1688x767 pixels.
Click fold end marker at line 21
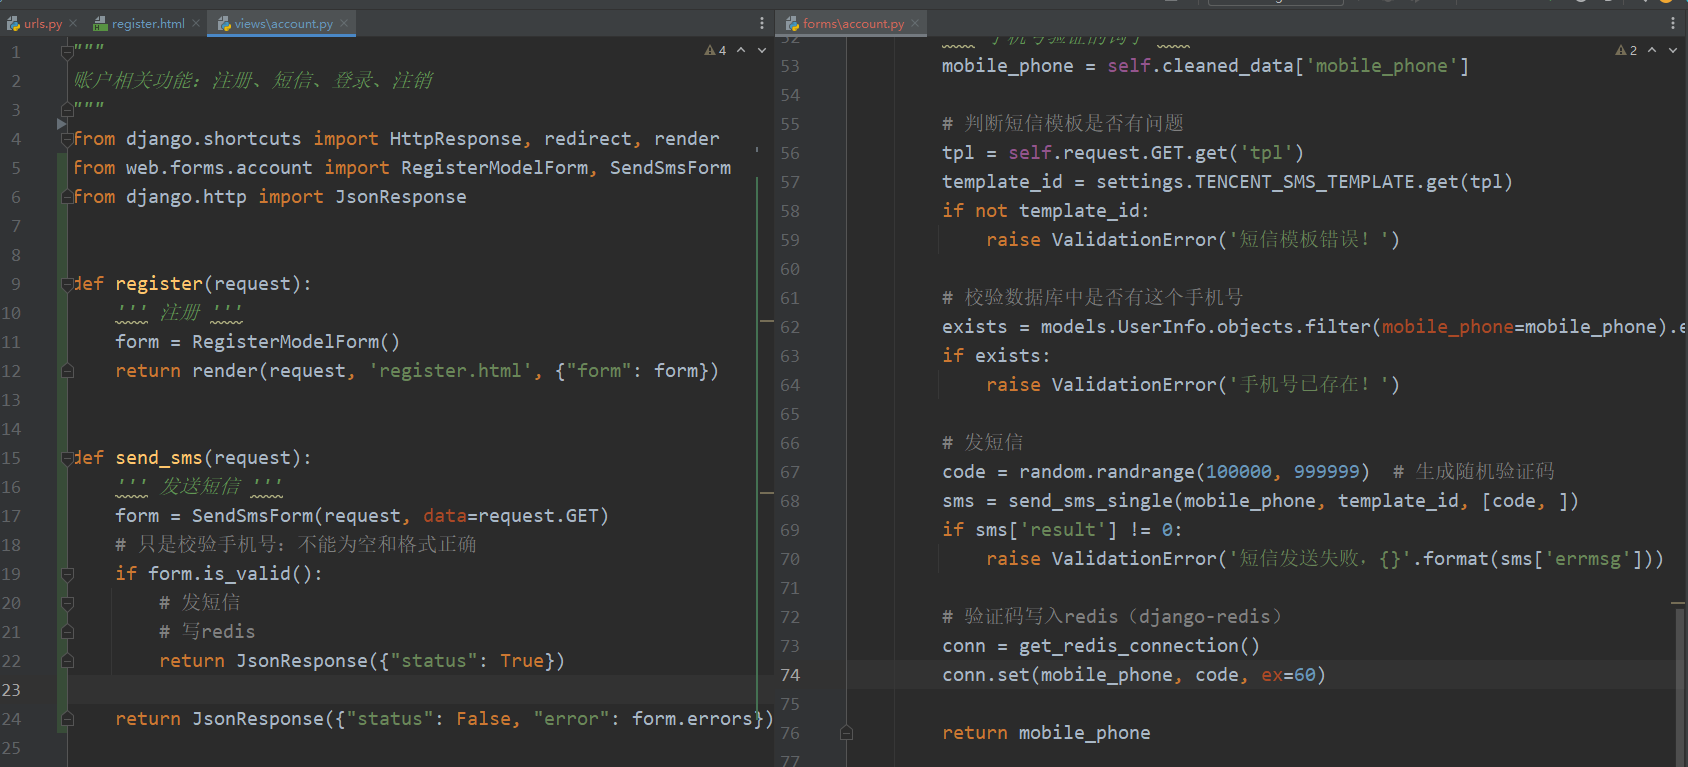point(67,632)
